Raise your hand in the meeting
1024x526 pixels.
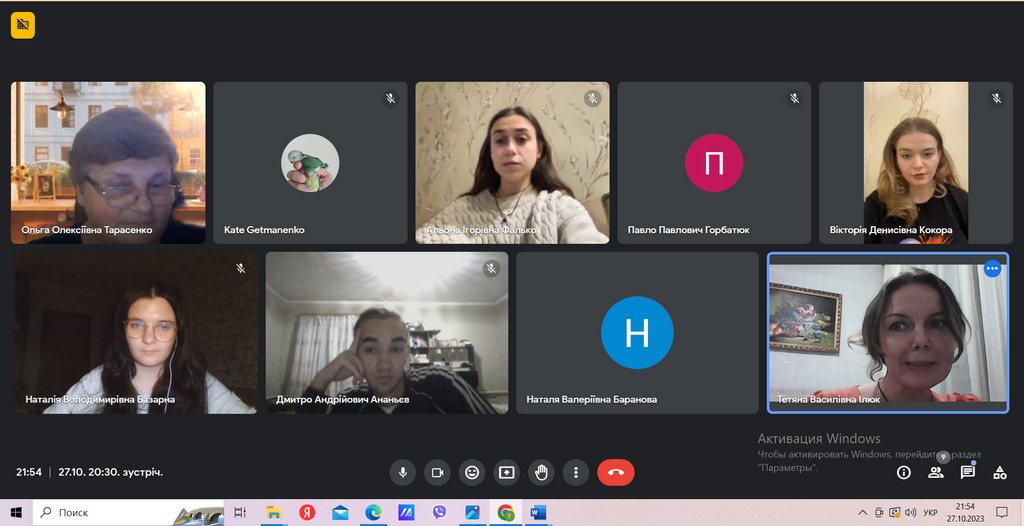click(541, 472)
